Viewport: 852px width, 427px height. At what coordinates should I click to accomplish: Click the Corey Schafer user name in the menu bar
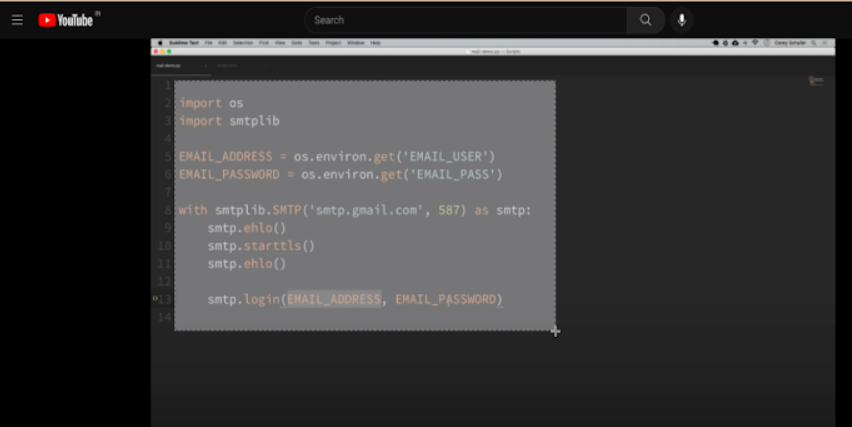[x=790, y=43]
